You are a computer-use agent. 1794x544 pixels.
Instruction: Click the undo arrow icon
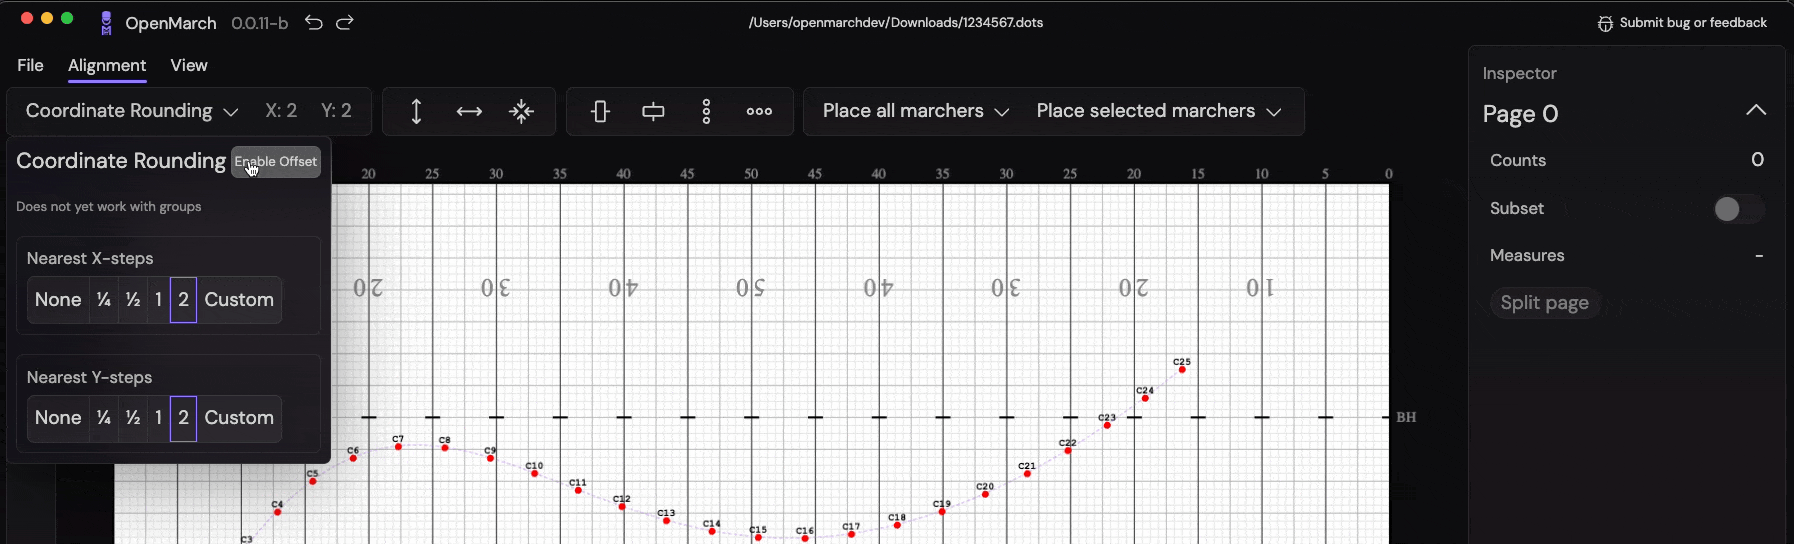point(314,22)
